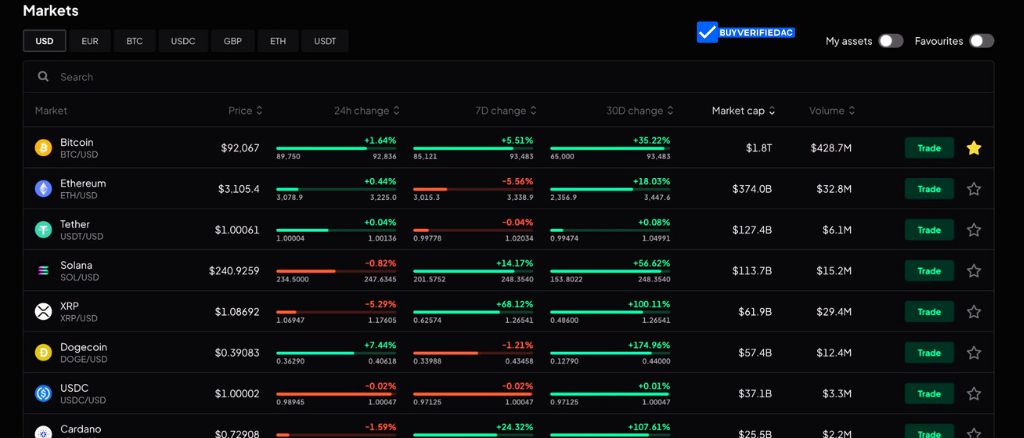Click the Bitcoin coin icon
The width and height of the screenshot is (1024, 438).
43,148
